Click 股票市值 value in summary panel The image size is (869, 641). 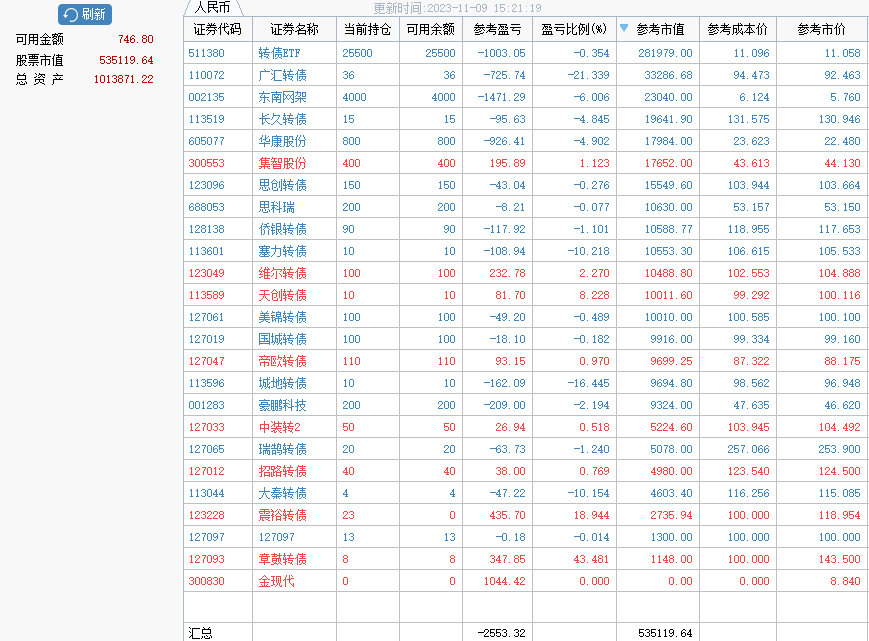(126, 60)
